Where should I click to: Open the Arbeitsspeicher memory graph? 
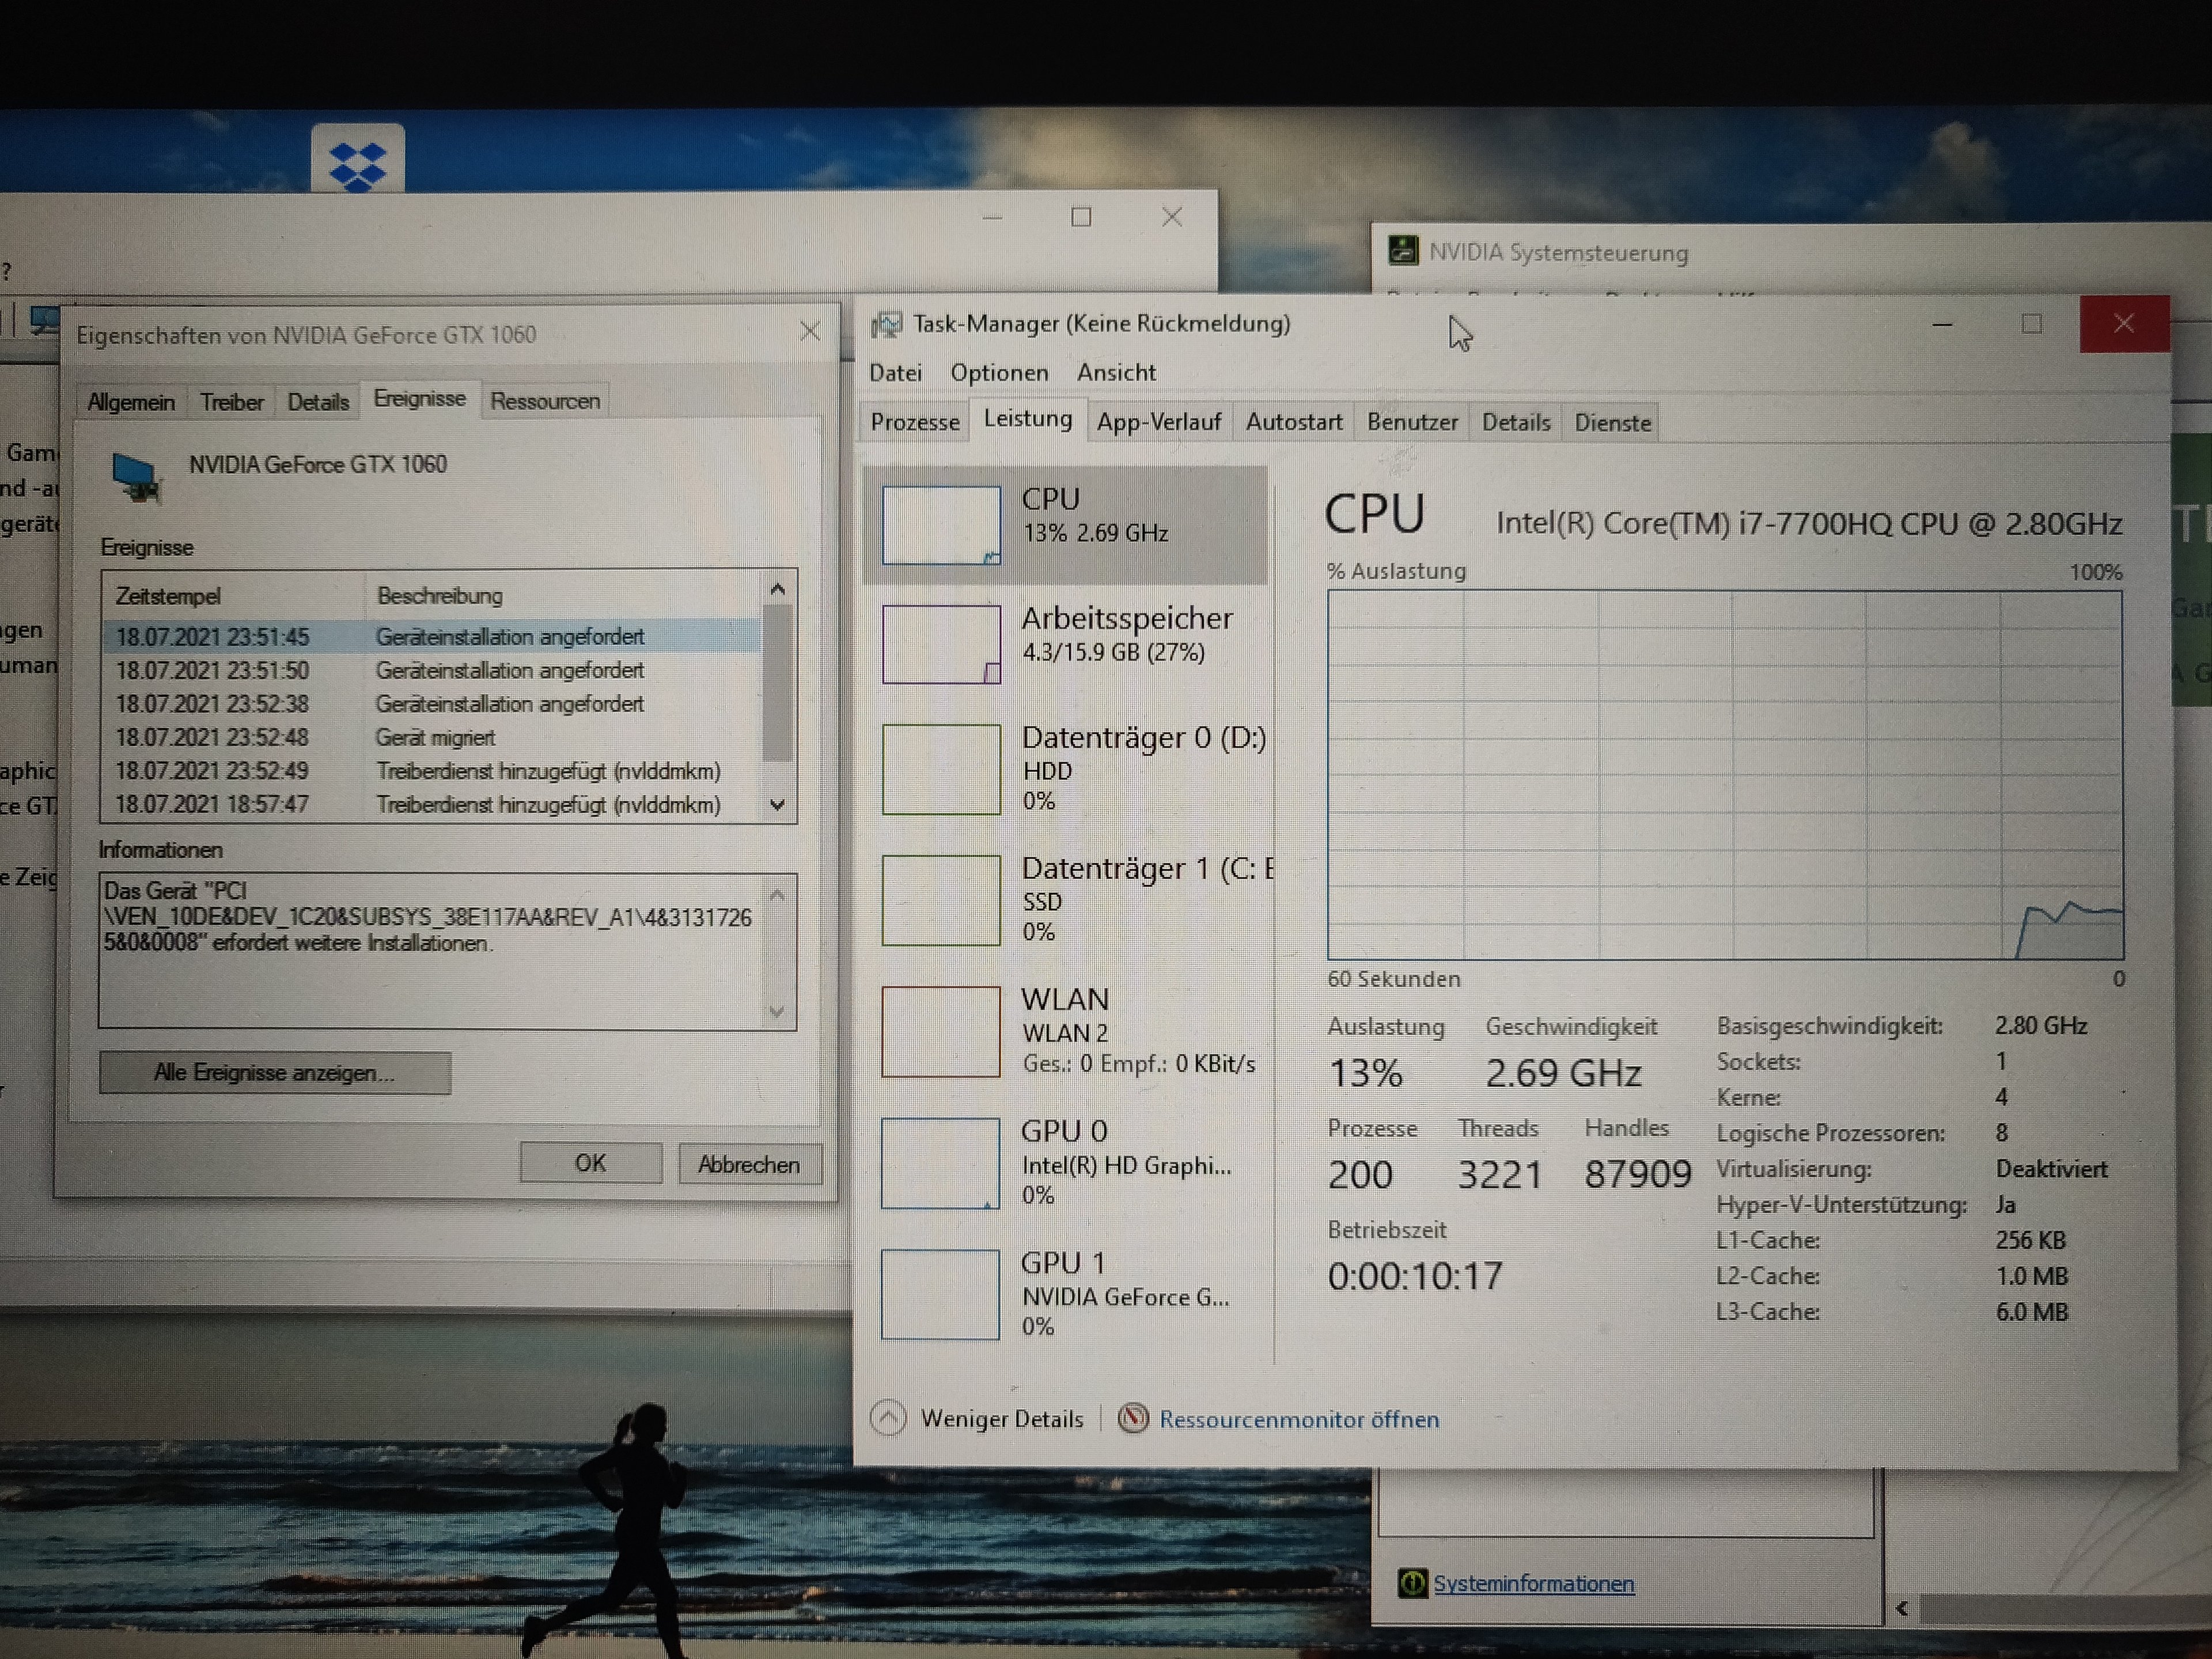(940, 644)
